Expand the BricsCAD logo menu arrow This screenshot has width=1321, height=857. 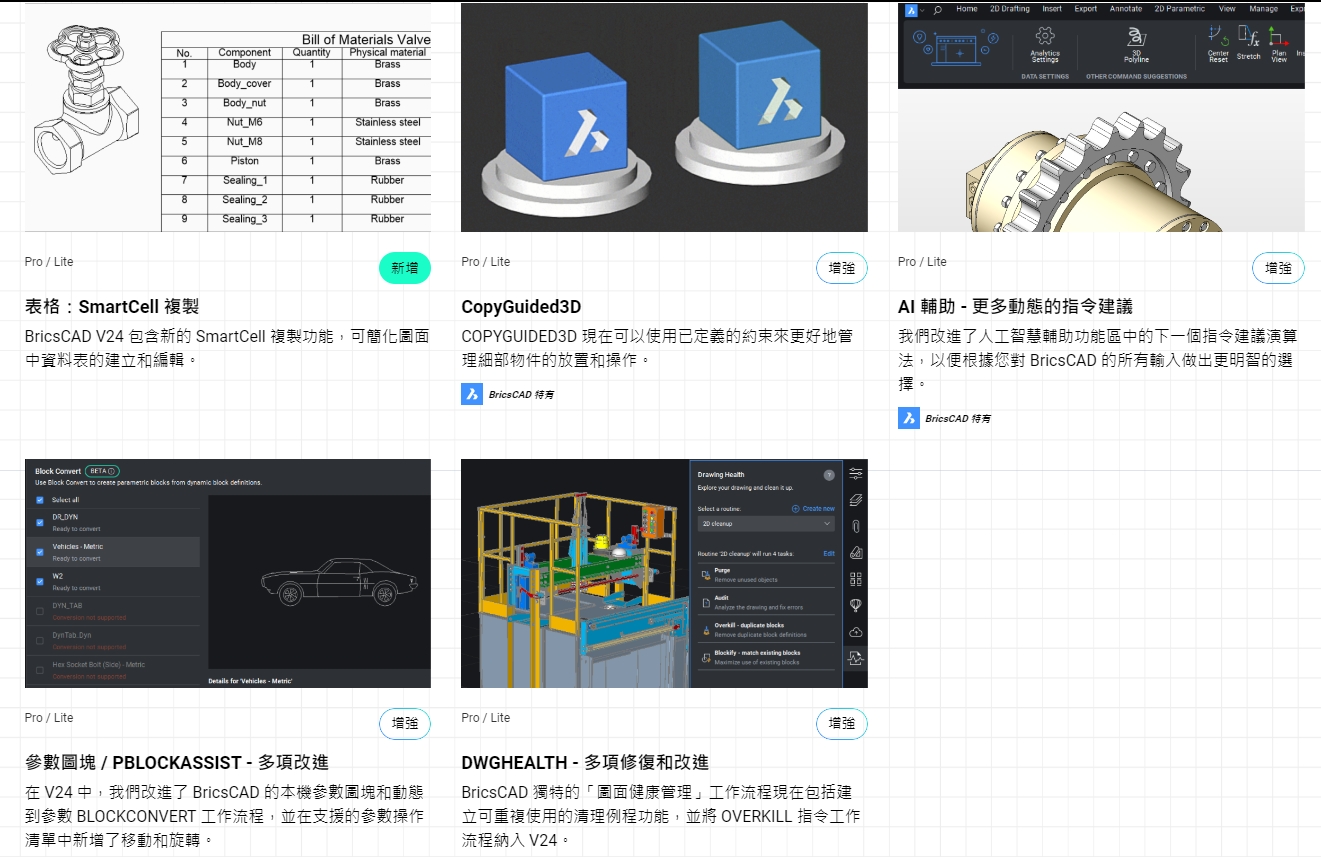pos(923,10)
